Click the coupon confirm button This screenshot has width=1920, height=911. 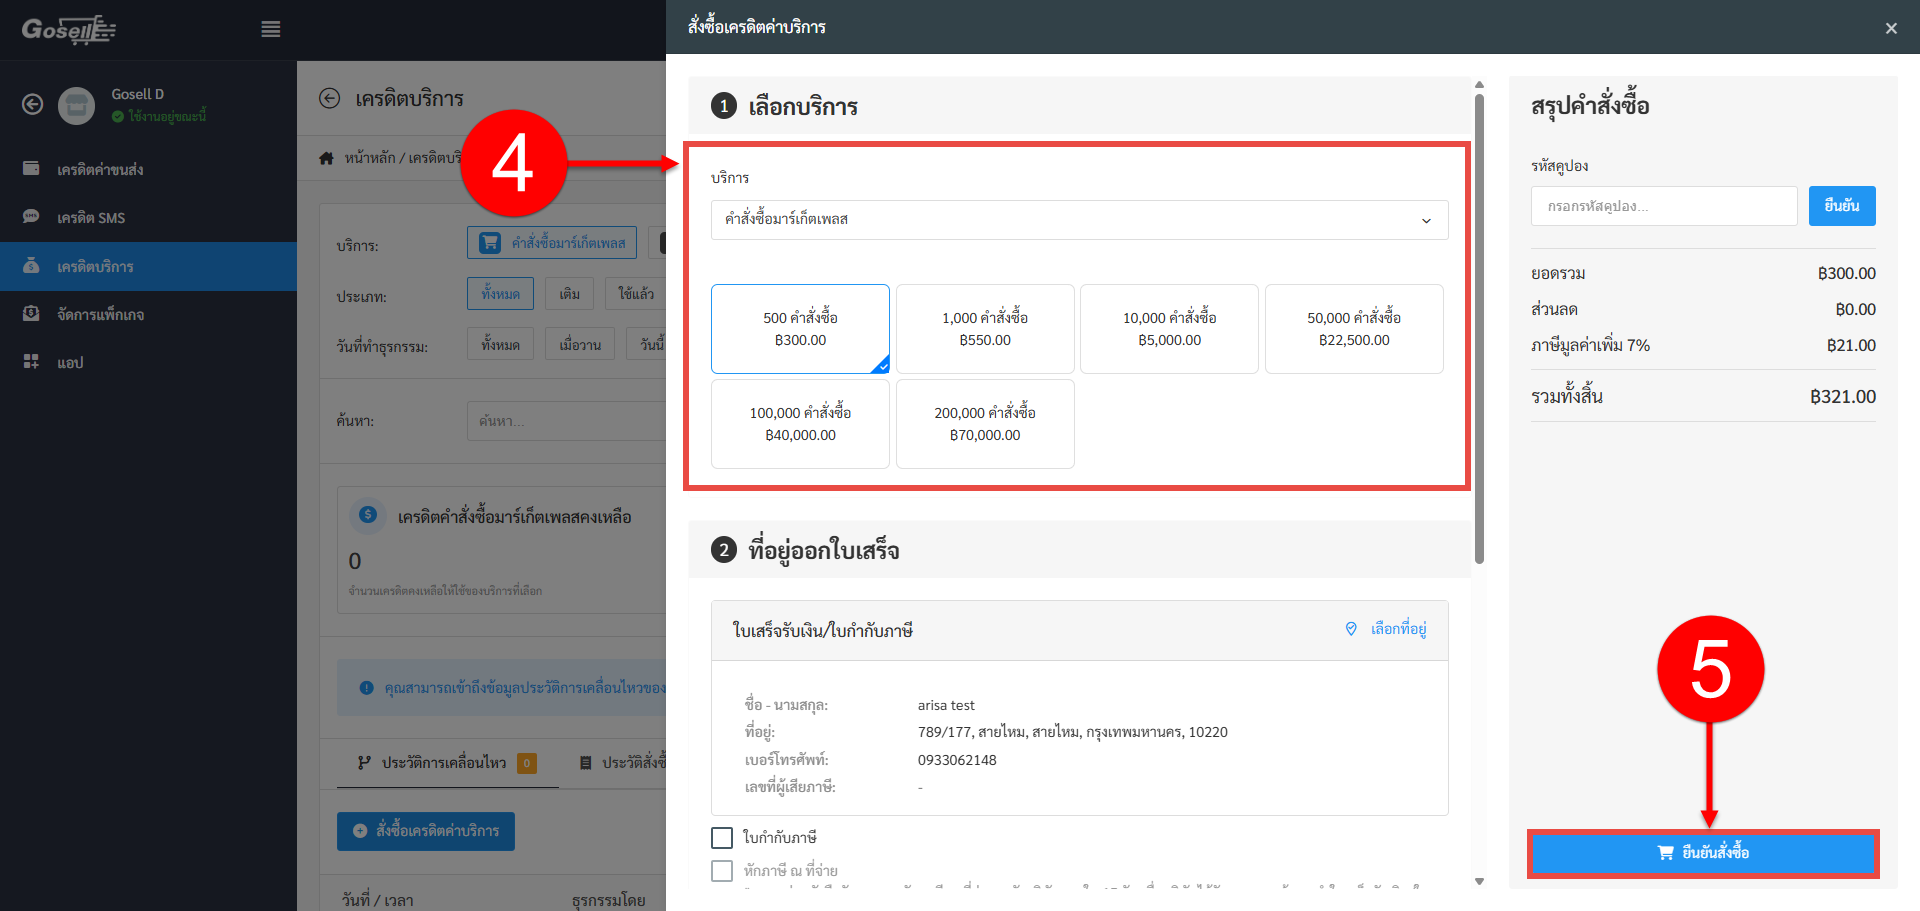pyautogui.click(x=1841, y=206)
